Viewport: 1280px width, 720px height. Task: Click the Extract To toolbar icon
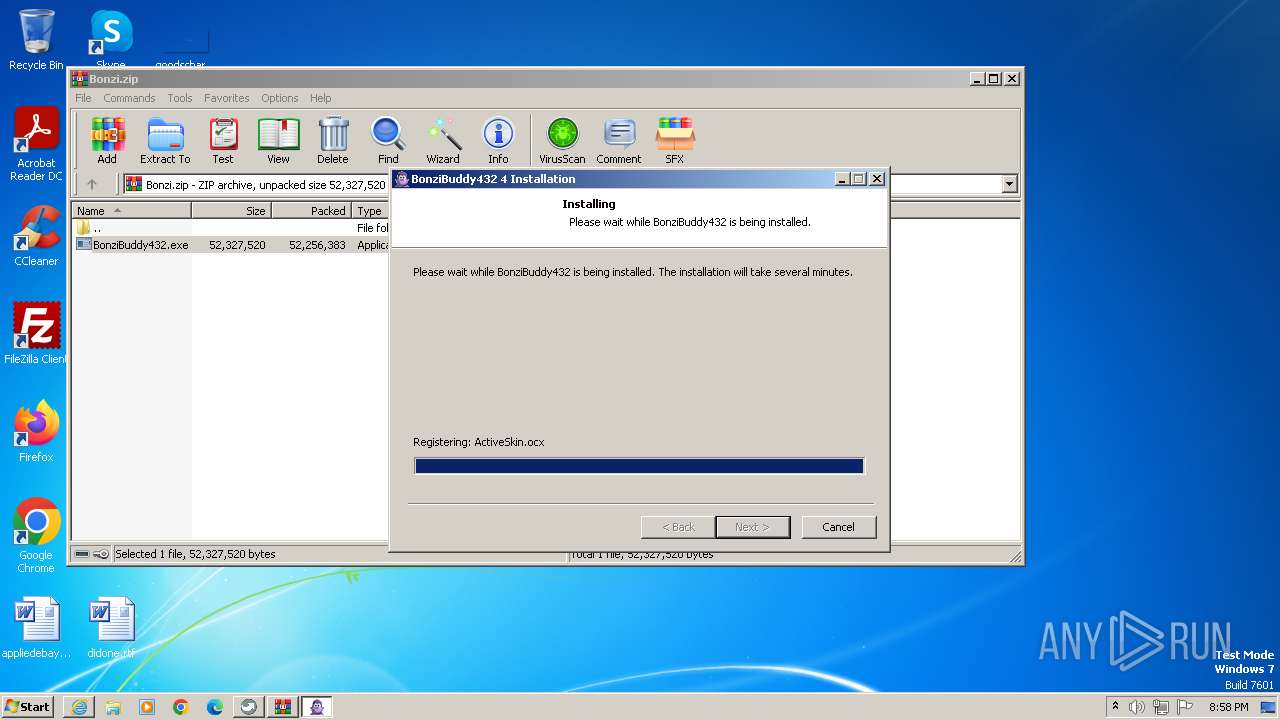(x=165, y=140)
